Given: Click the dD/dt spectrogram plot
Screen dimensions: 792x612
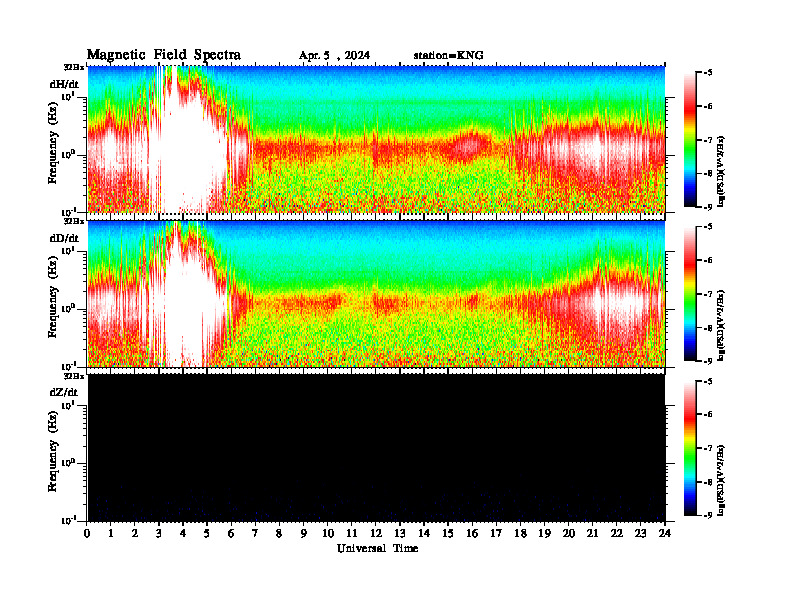Looking at the screenshot, I should click(376, 294).
